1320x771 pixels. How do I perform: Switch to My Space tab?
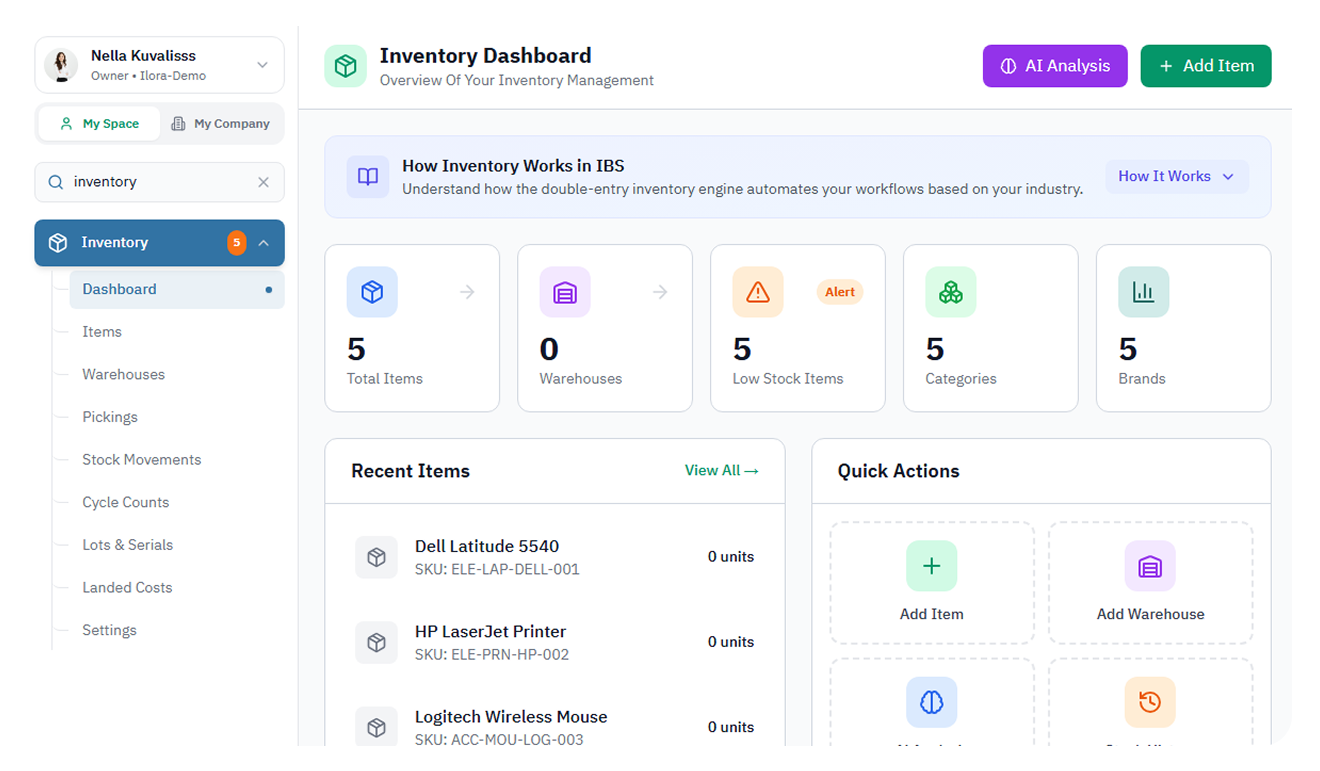(x=100, y=124)
